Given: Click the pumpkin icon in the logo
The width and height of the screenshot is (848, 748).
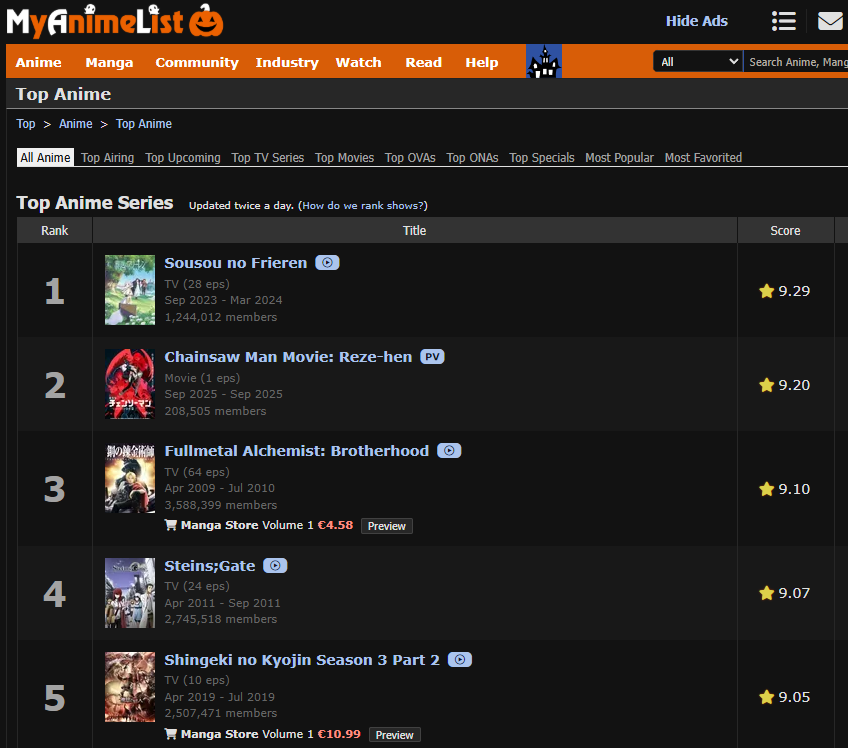Looking at the screenshot, I should pos(206,21).
